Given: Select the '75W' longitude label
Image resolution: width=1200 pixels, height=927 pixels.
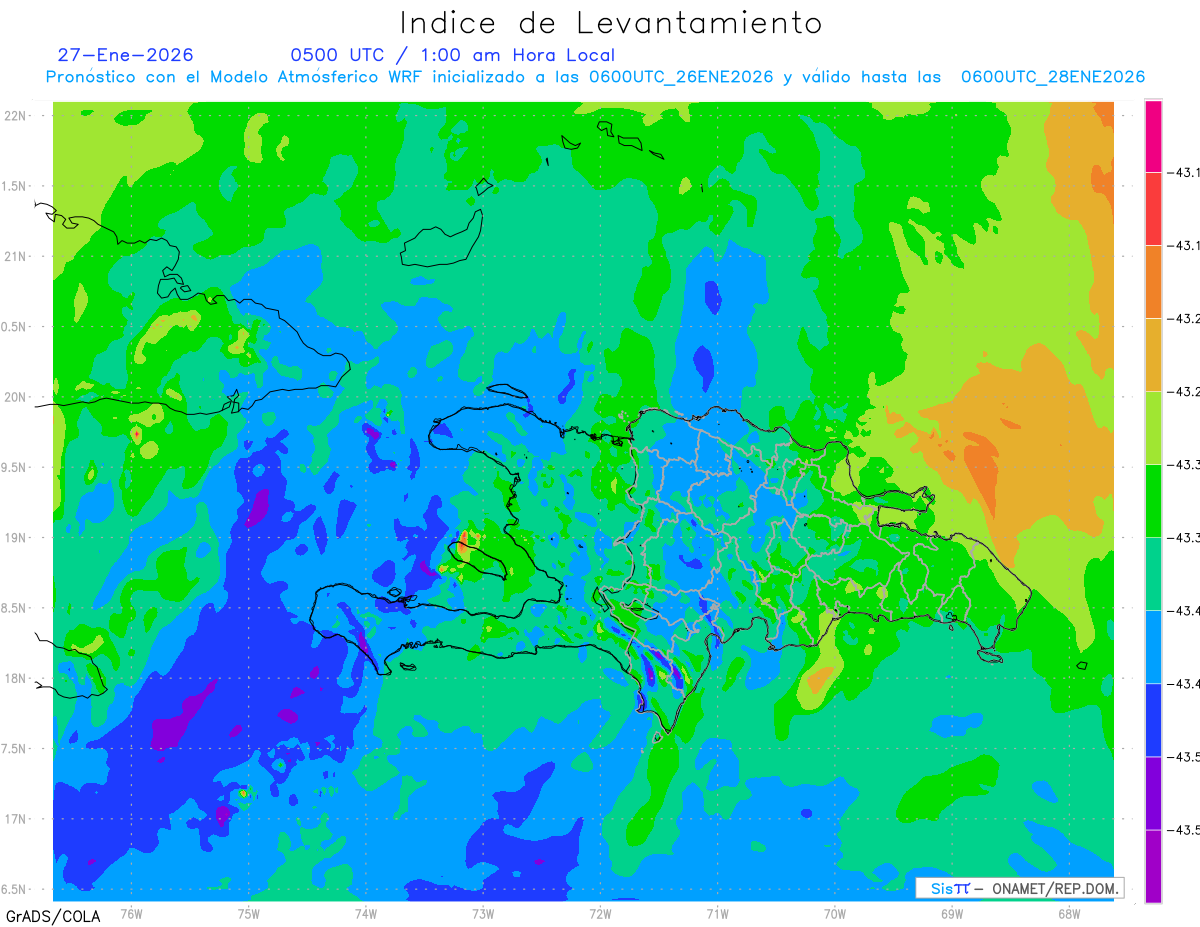Looking at the screenshot, I should point(249,913).
